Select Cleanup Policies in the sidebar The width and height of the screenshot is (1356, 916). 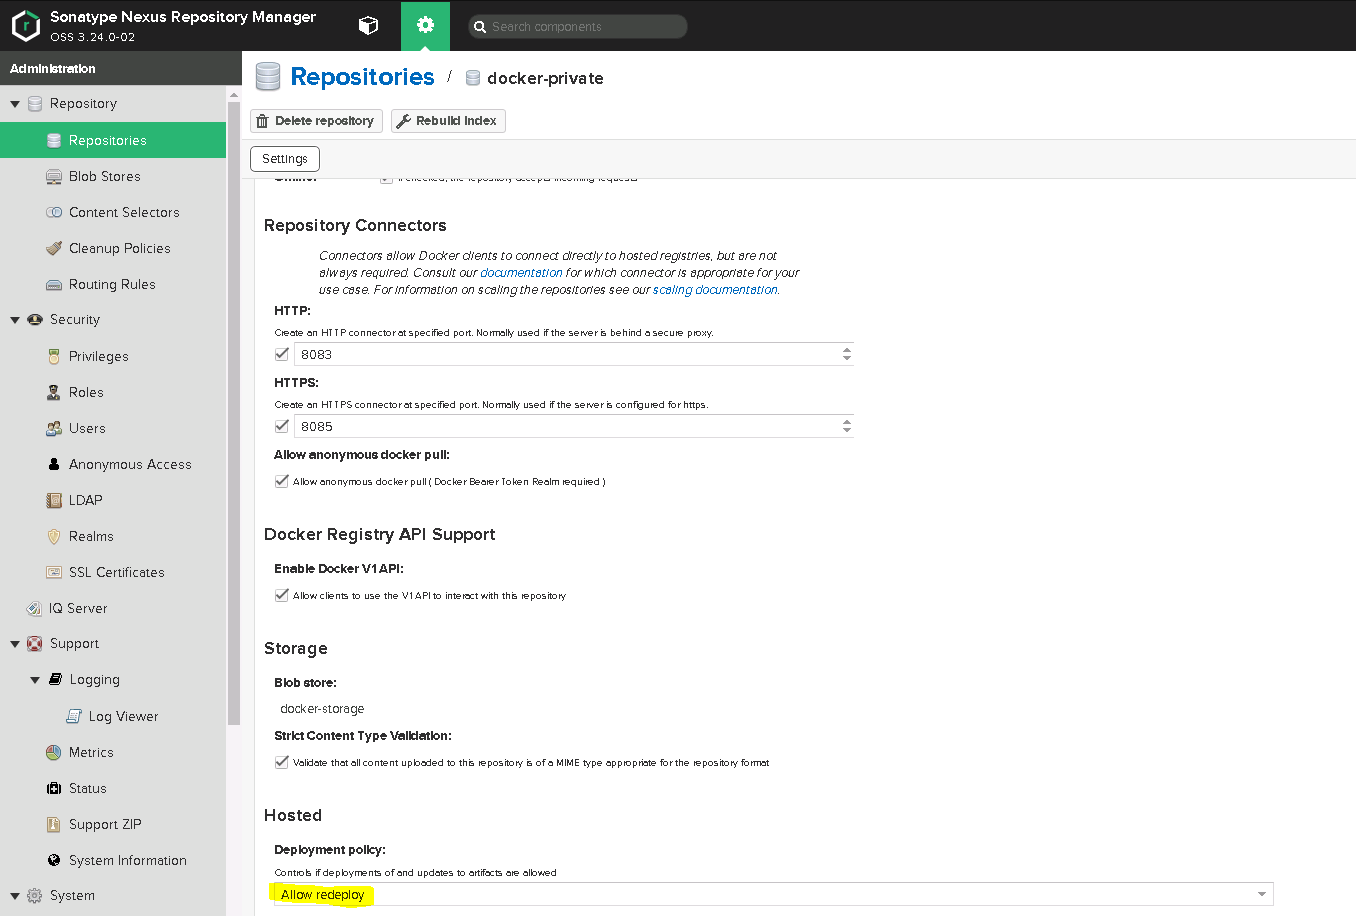click(113, 248)
